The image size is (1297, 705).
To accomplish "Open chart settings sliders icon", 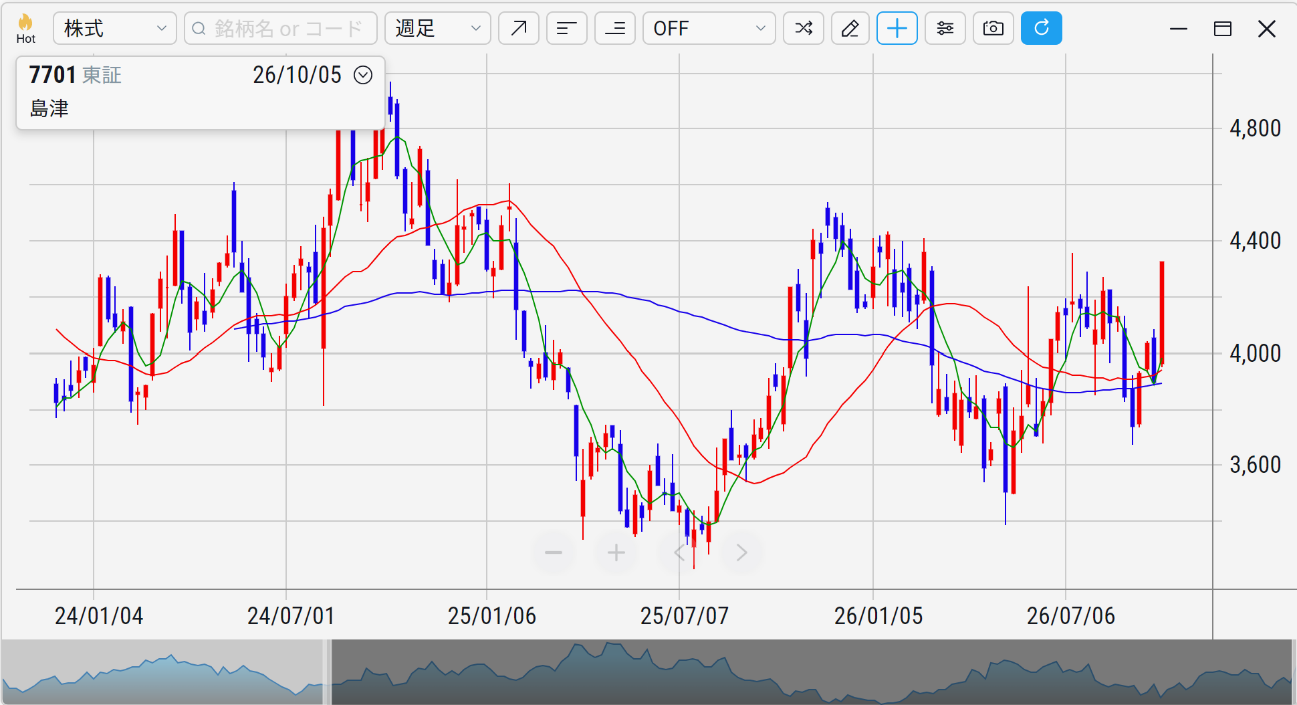I will coord(945,28).
